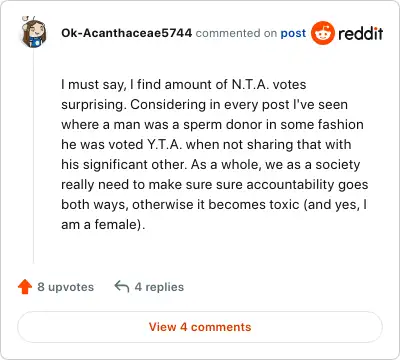400x360 pixels.
Task: Collapse thread using the vertical thread line
Action: pos(33,156)
